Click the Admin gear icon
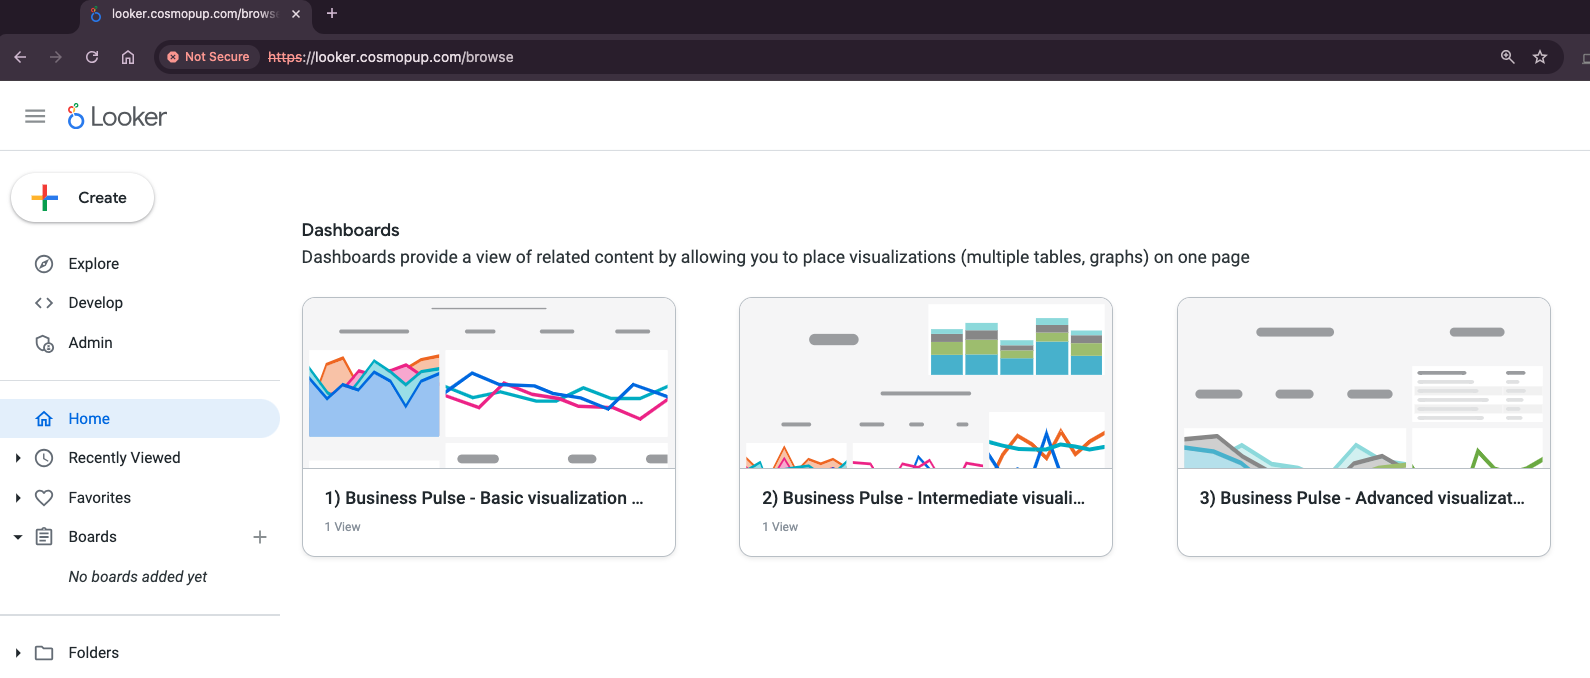This screenshot has height=678, width=1590. (44, 343)
